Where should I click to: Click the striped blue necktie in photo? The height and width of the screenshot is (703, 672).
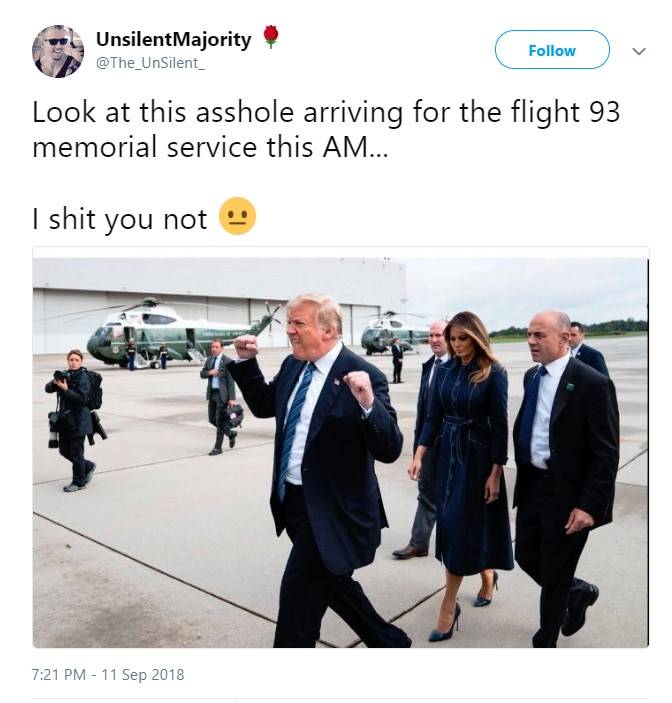(294, 429)
